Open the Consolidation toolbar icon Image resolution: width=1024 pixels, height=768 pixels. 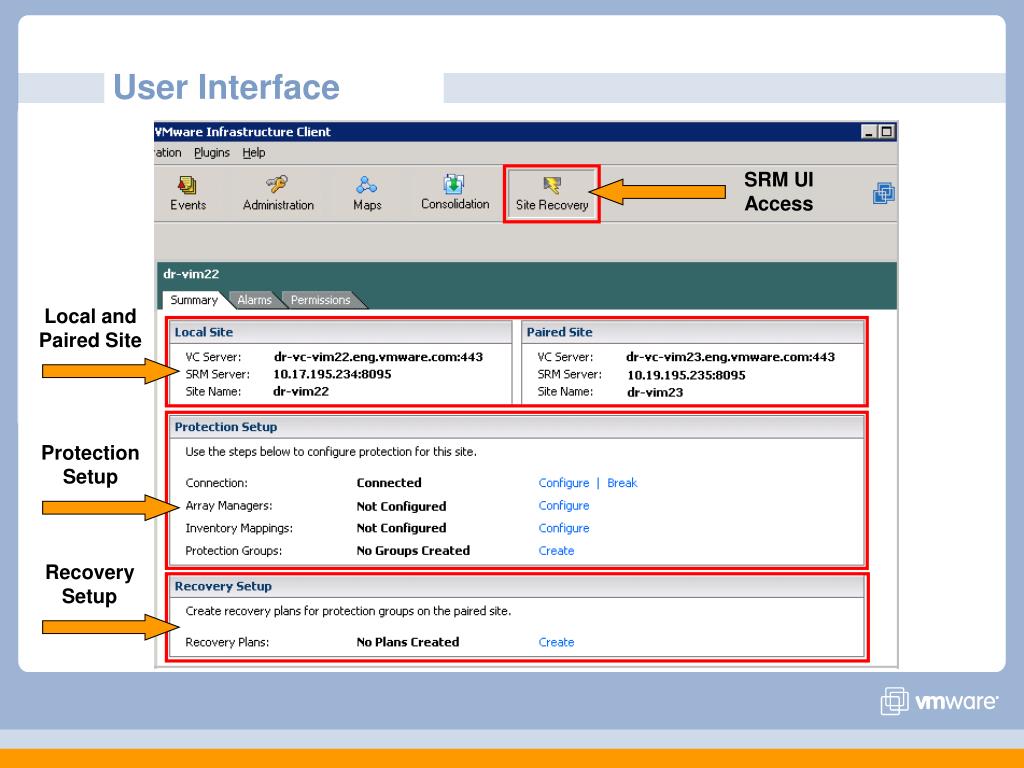455,192
